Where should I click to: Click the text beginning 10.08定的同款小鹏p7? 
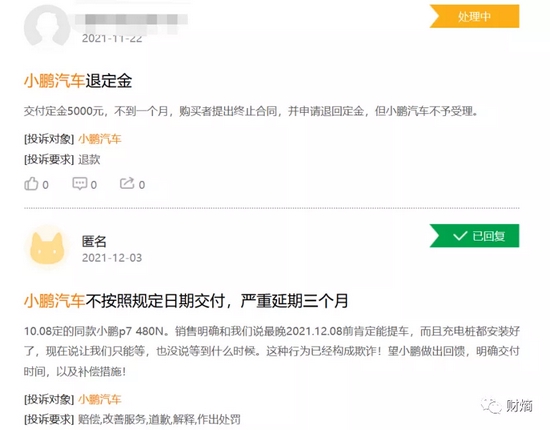tap(272, 351)
